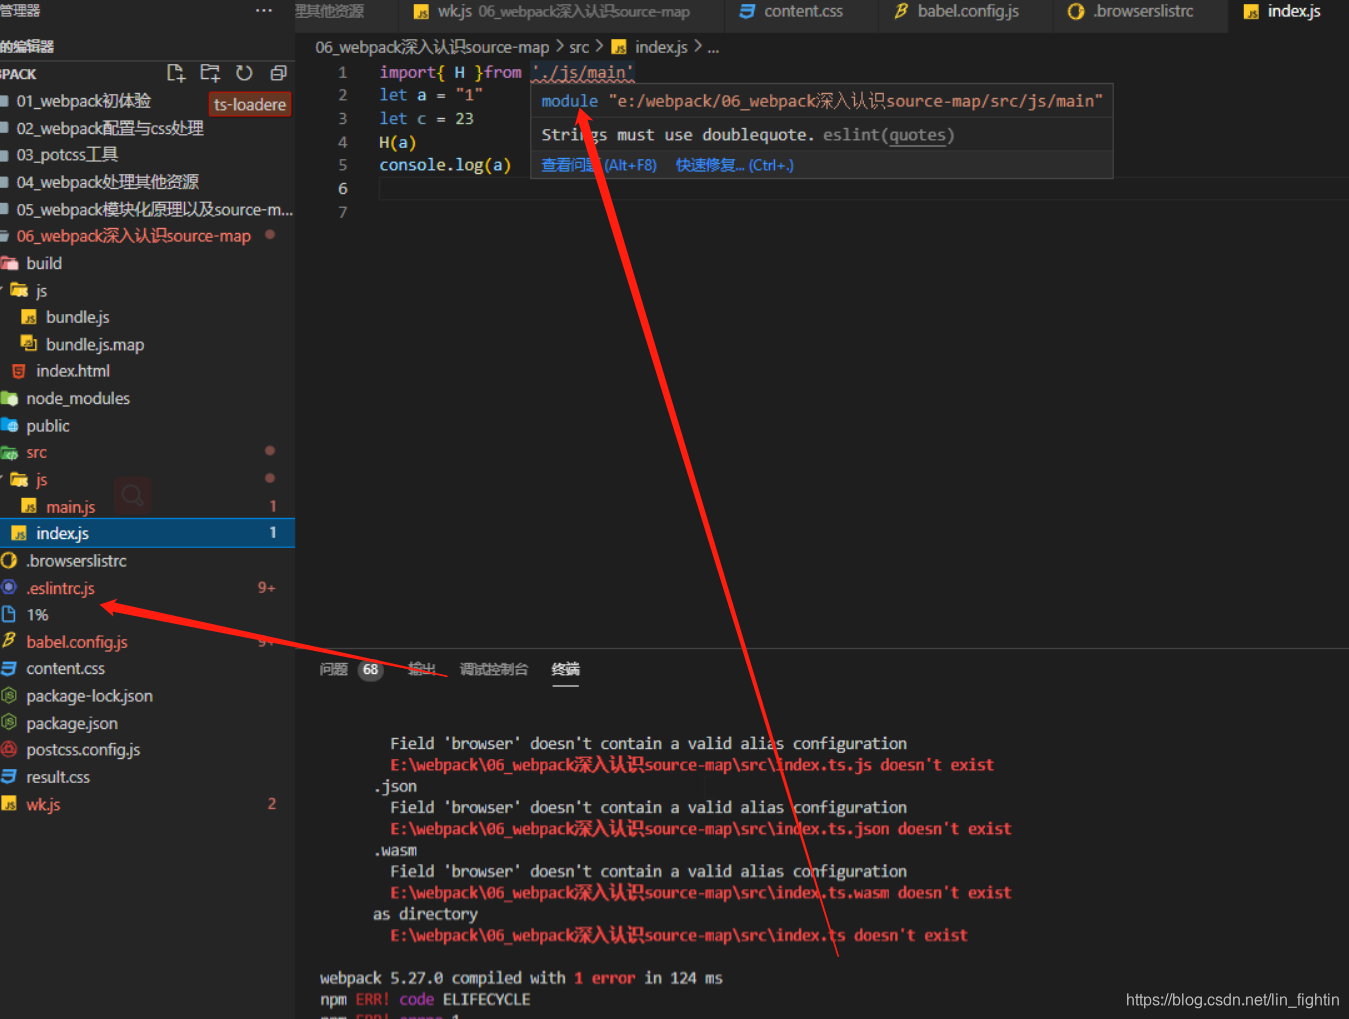Click line number 3 in the gutter

pos(343,119)
